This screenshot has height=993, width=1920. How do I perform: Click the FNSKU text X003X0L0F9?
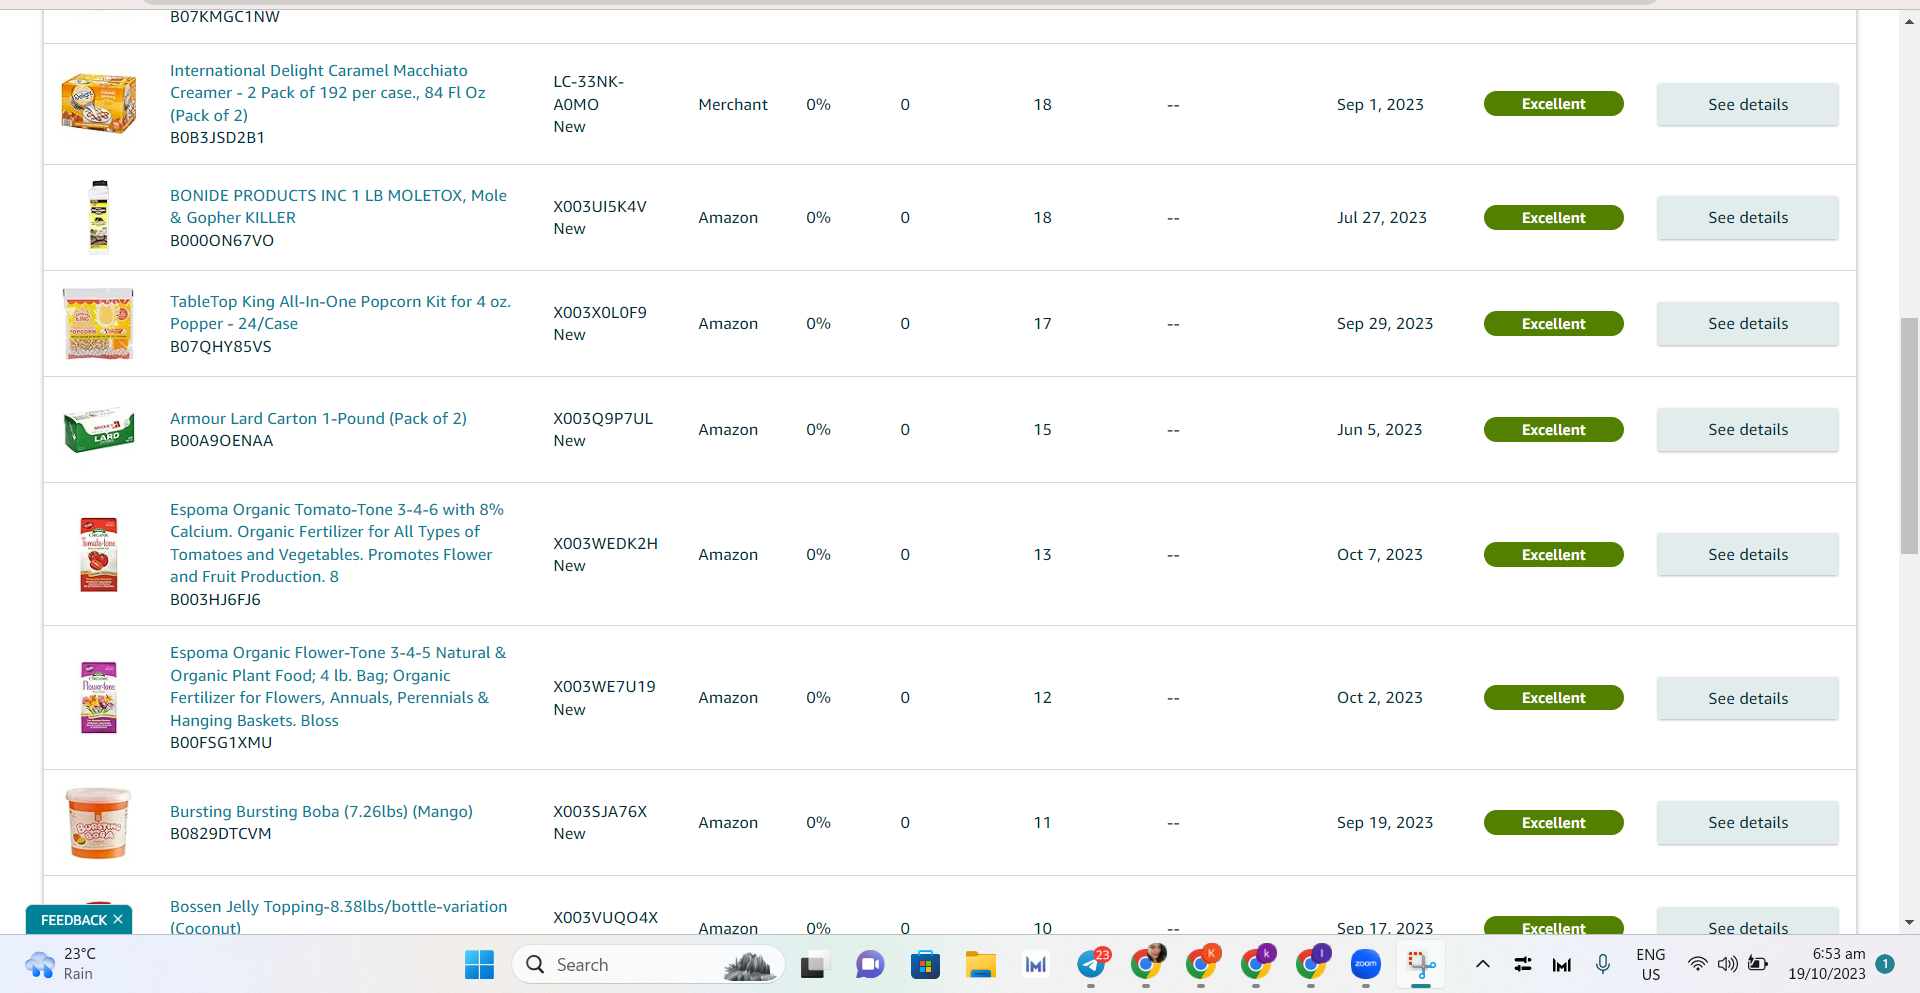[x=600, y=312]
